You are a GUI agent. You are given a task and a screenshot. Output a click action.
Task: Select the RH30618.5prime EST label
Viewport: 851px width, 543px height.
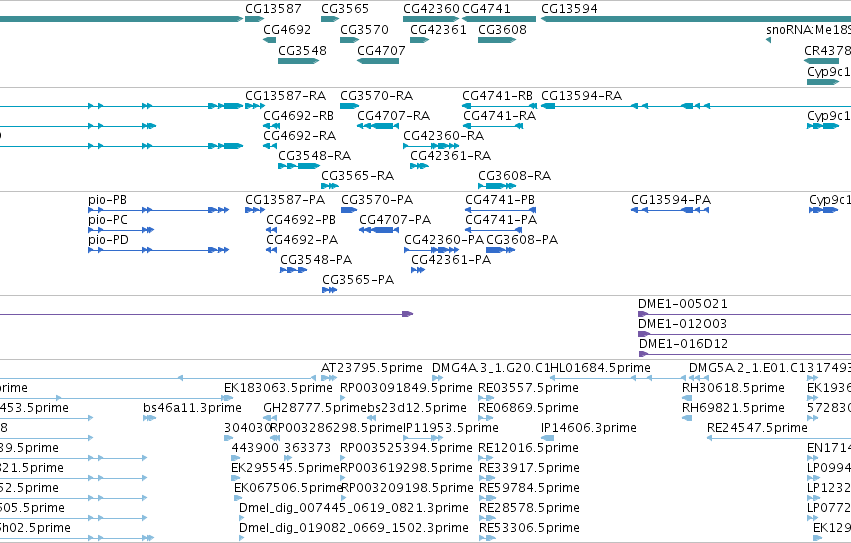(x=733, y=388)
